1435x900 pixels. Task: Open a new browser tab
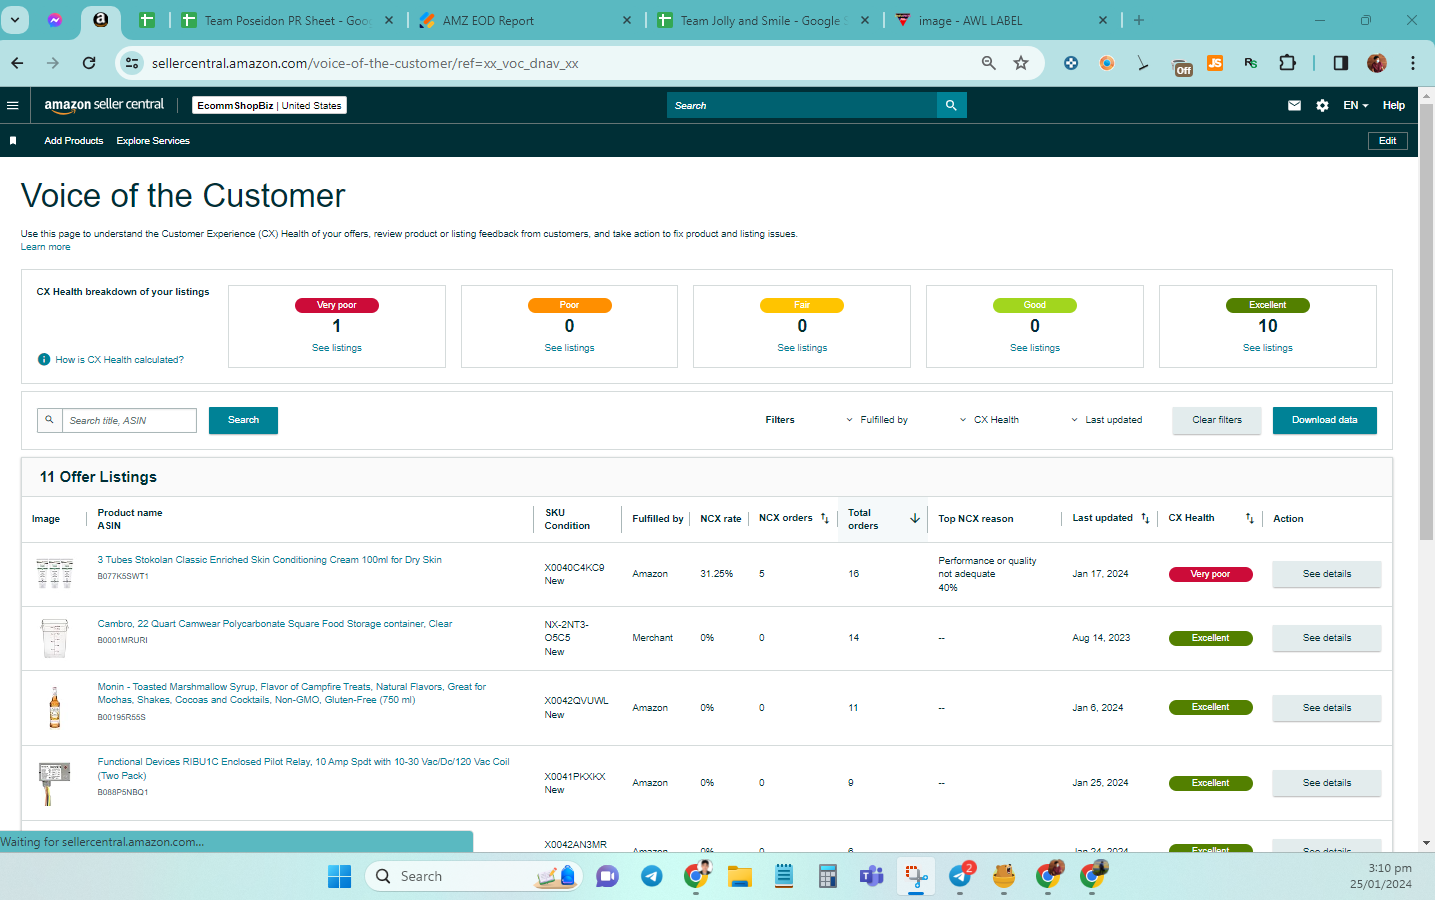(x=1139, y=20)
